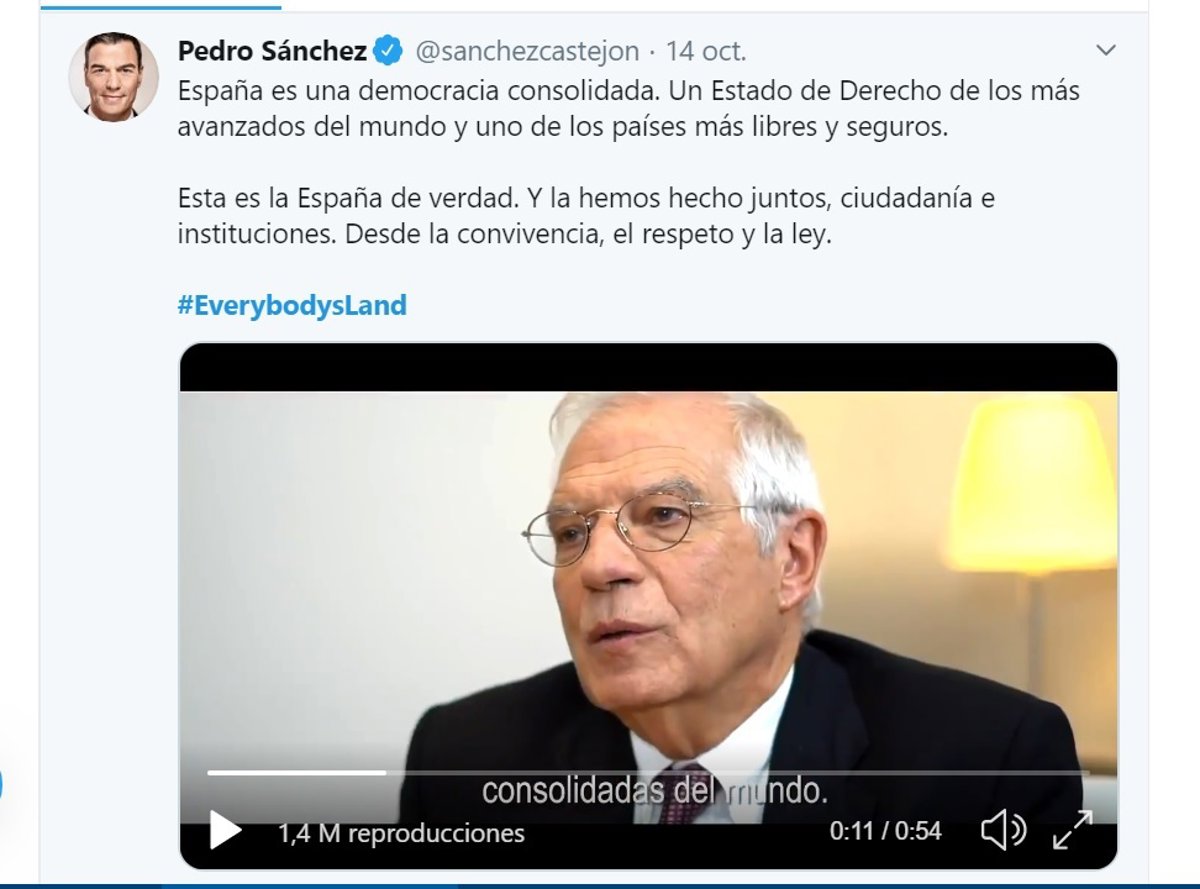Seek into the unplayed gray timeline portion
This screenshot has height=889, width=1200.
coord(737,772)
